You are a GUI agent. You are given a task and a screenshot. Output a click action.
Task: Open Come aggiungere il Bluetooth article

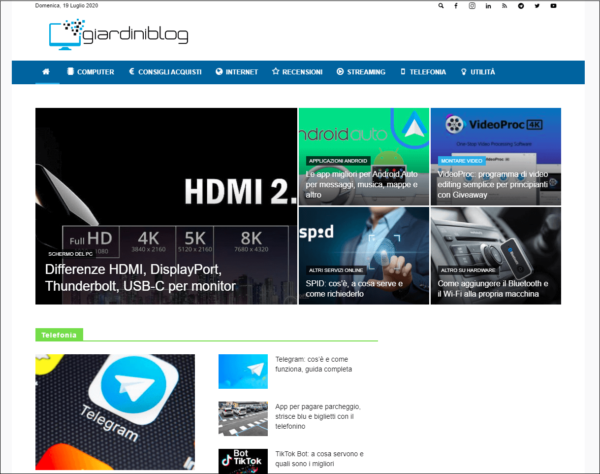pyautogui.click(x=493, y=288)
